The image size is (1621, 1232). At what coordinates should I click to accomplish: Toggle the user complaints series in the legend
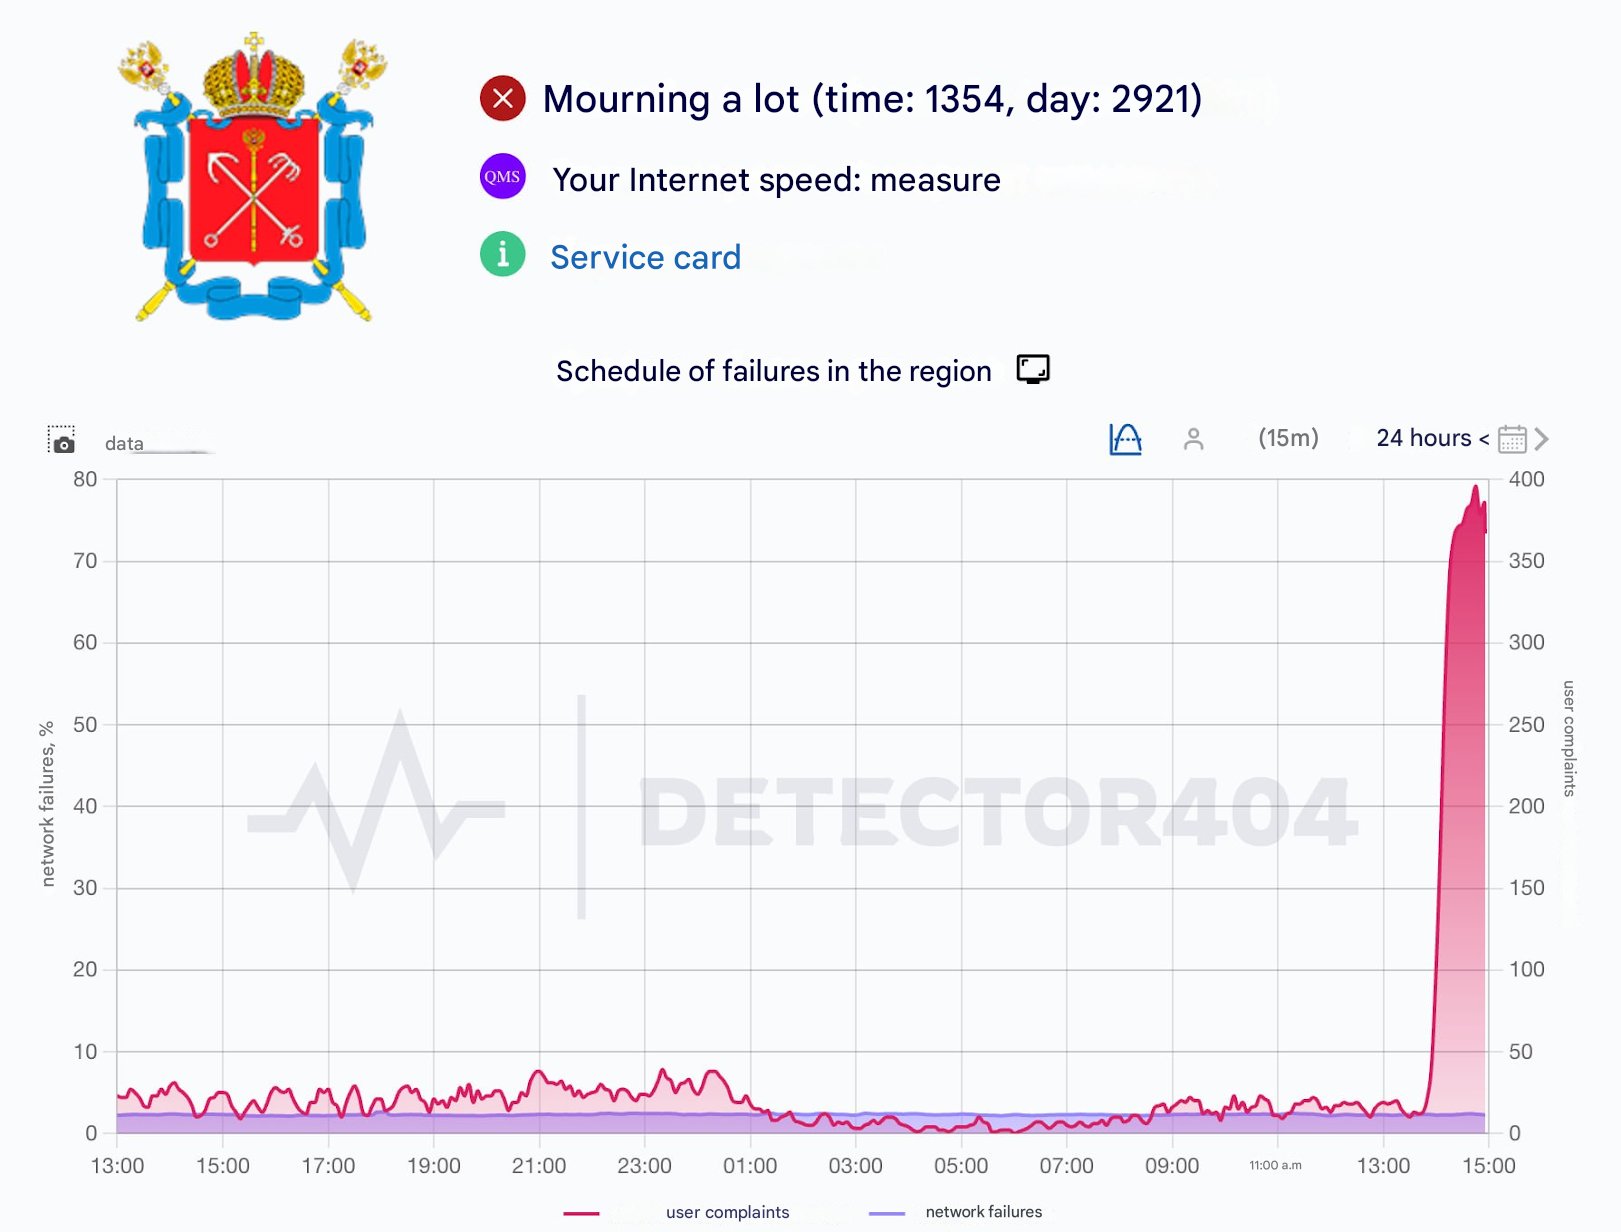point(677,1212)
